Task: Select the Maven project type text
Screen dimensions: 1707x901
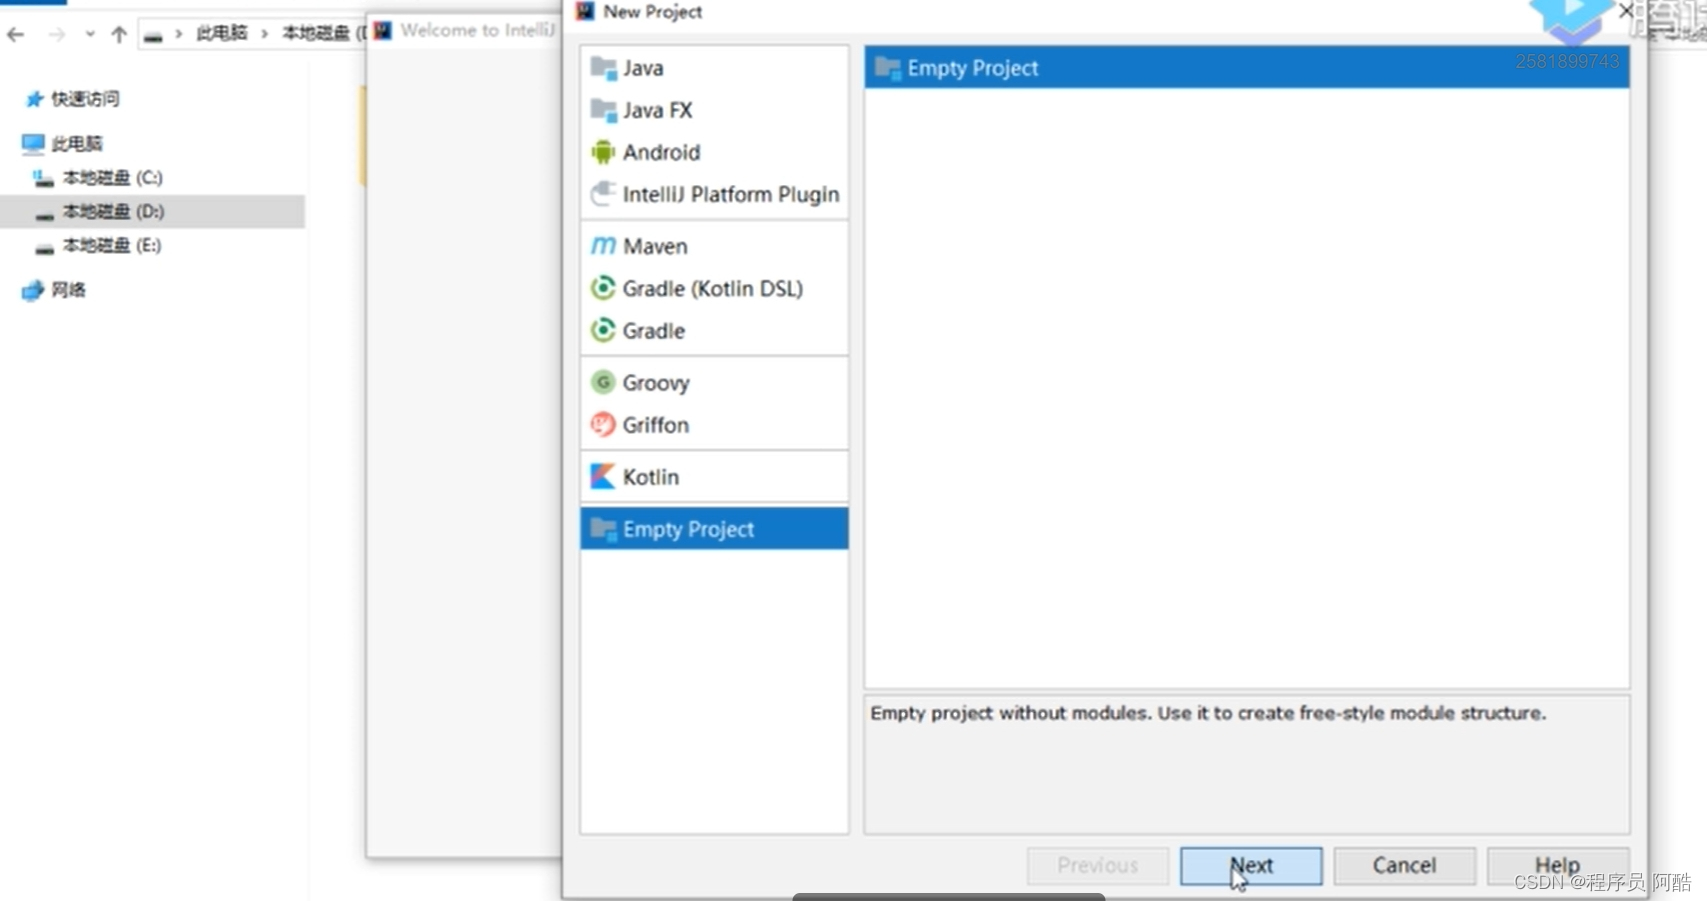Action: coord(655,246)
